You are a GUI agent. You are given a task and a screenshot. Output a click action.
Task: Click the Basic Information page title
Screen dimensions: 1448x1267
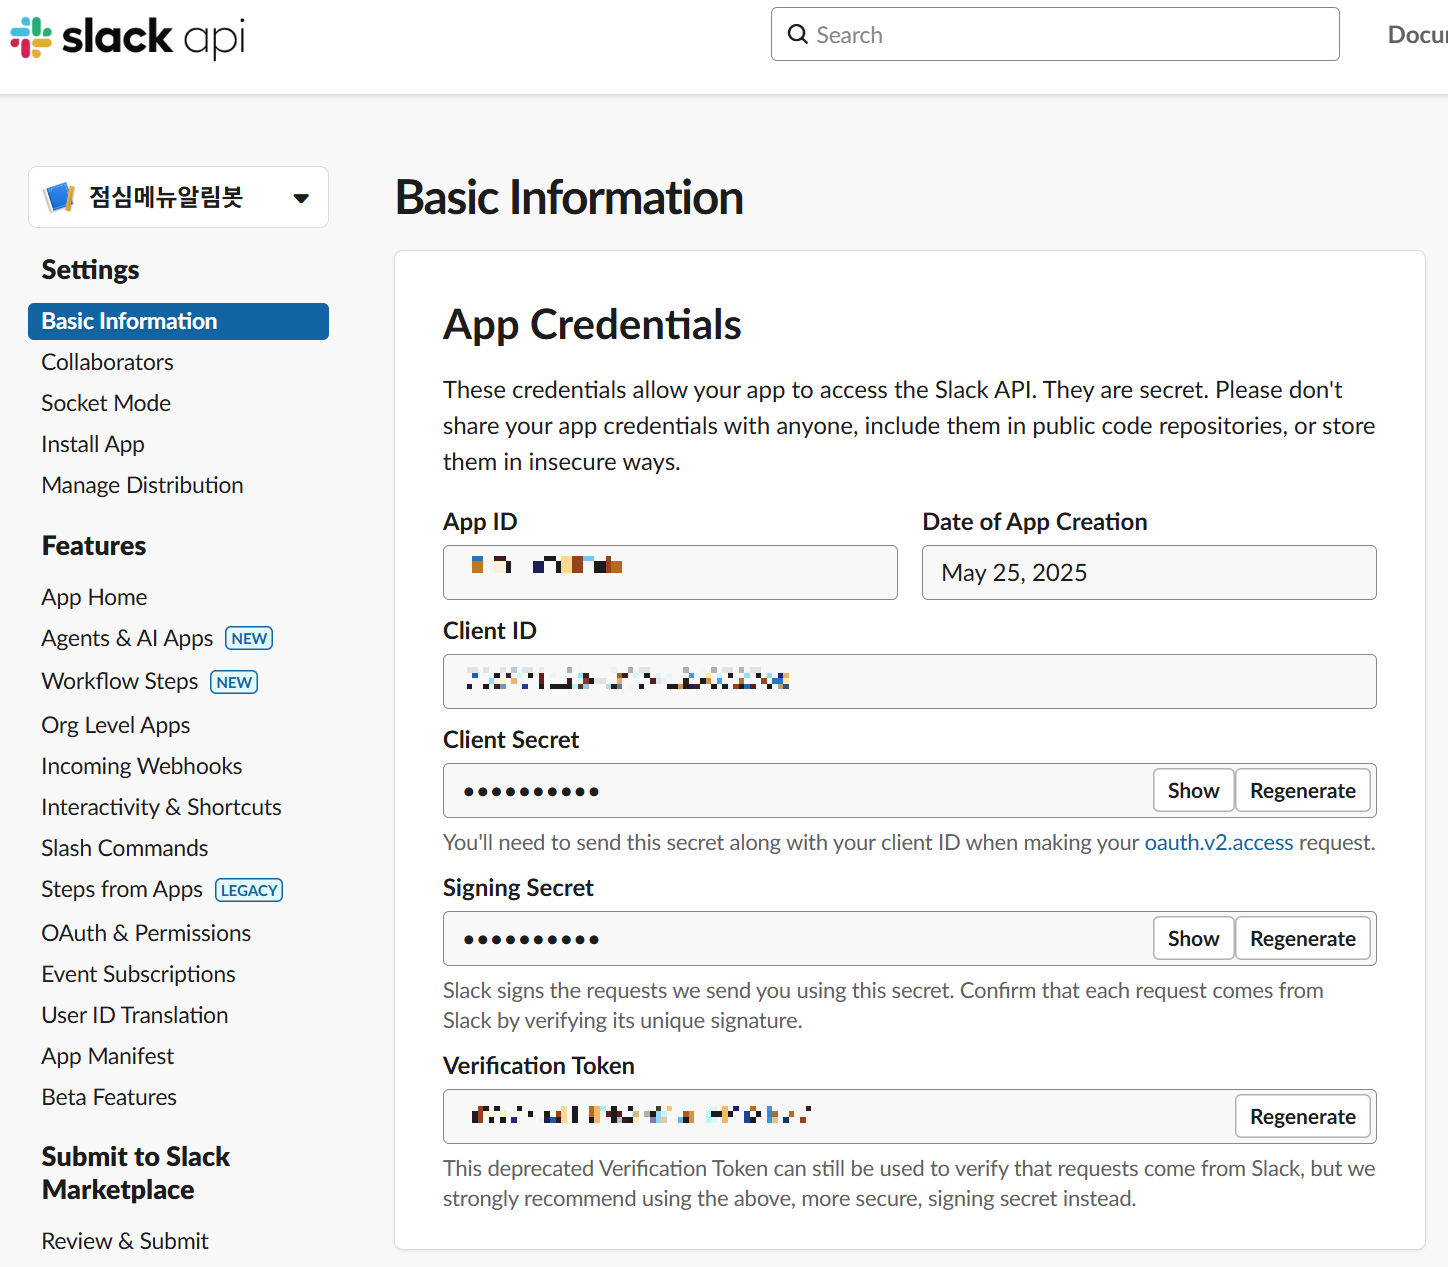(569, 197)
